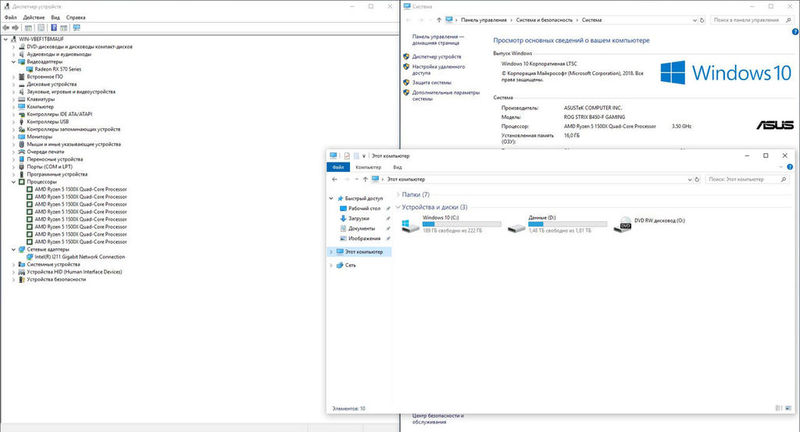The image size is (800, 432).
Task: Open Защита системы link in System window
Action: 432,82
